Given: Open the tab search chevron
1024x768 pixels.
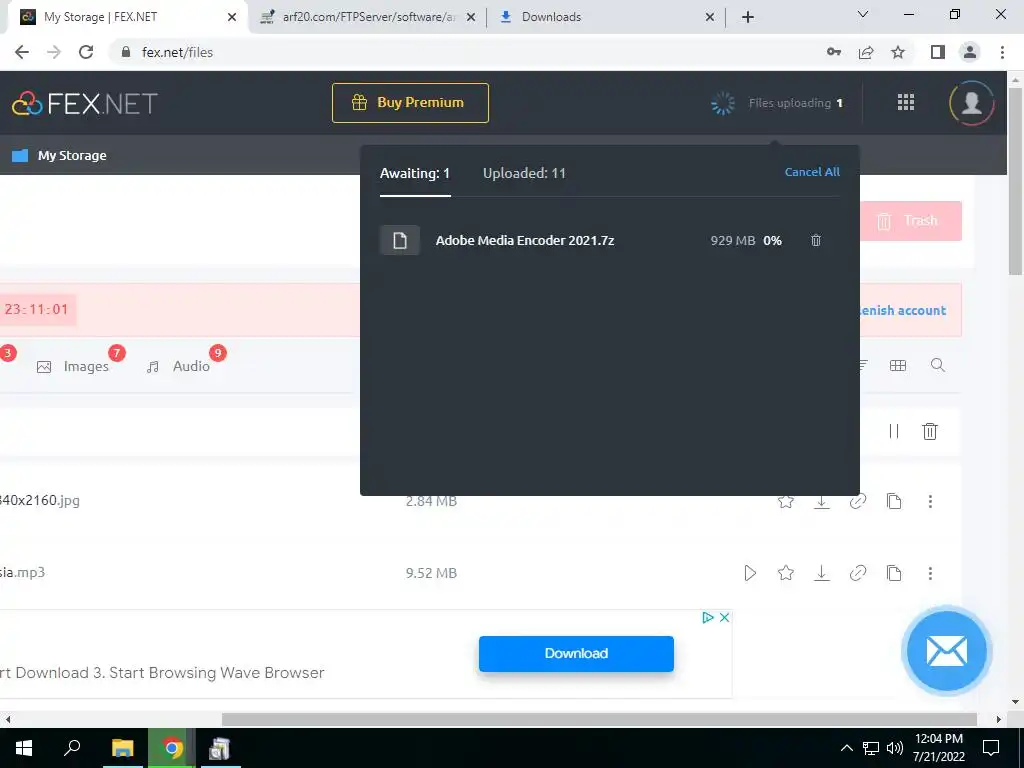Looking at the screenshot, I should (x=863, y=14).
